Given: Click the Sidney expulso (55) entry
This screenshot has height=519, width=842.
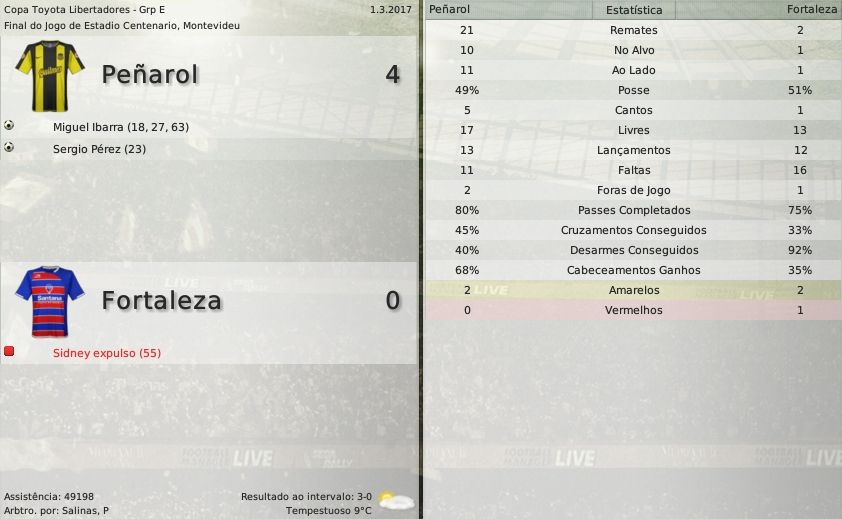Looking at the screenshot, I should click(x=107, y=353).
